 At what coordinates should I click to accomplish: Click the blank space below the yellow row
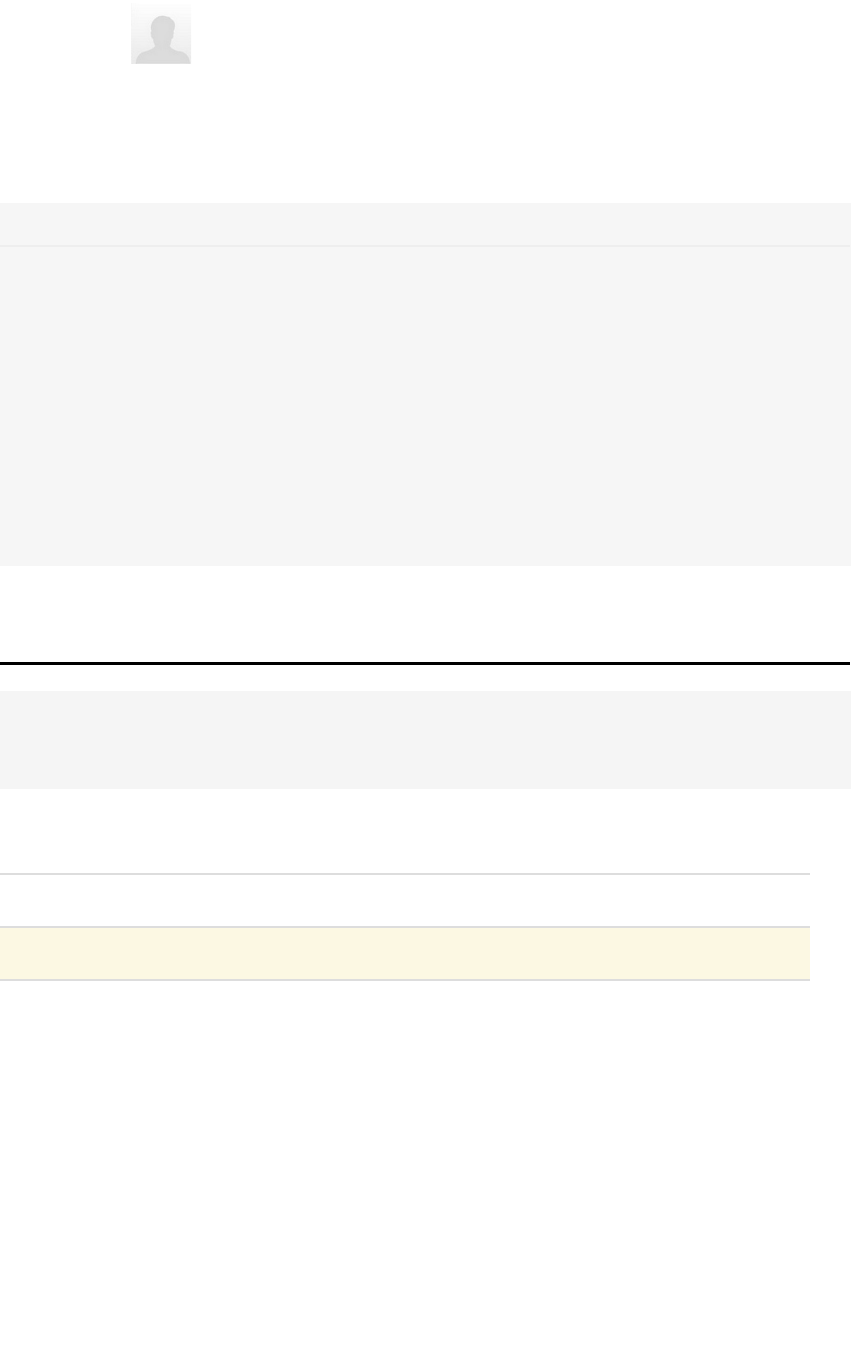tap(404, 1150)
